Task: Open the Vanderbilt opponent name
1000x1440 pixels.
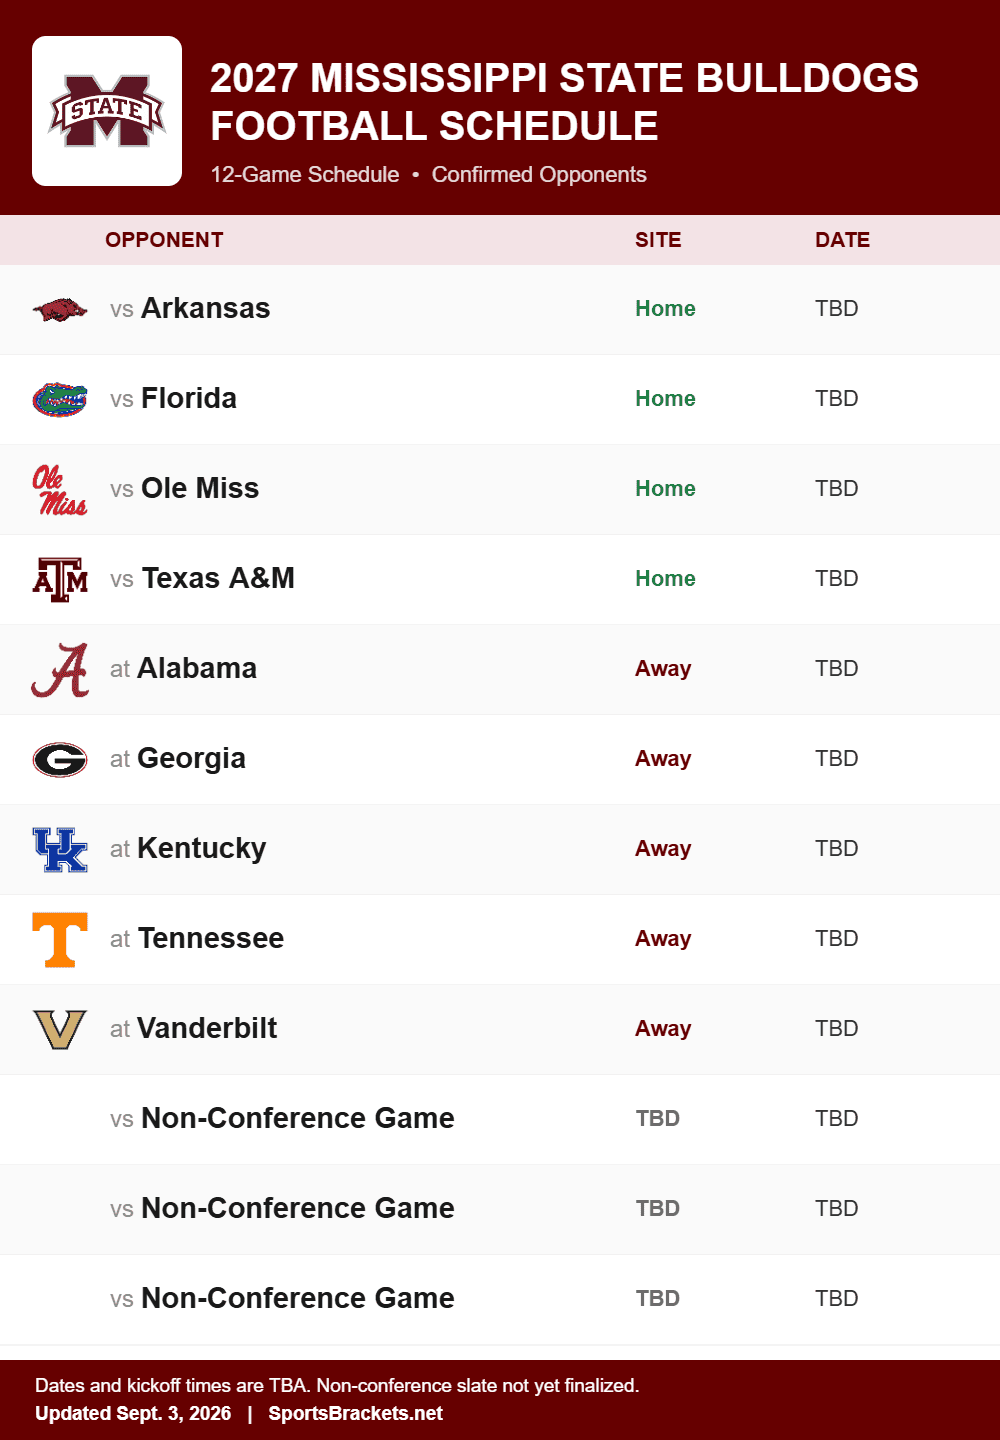Action: click(x=207, y=1028)
